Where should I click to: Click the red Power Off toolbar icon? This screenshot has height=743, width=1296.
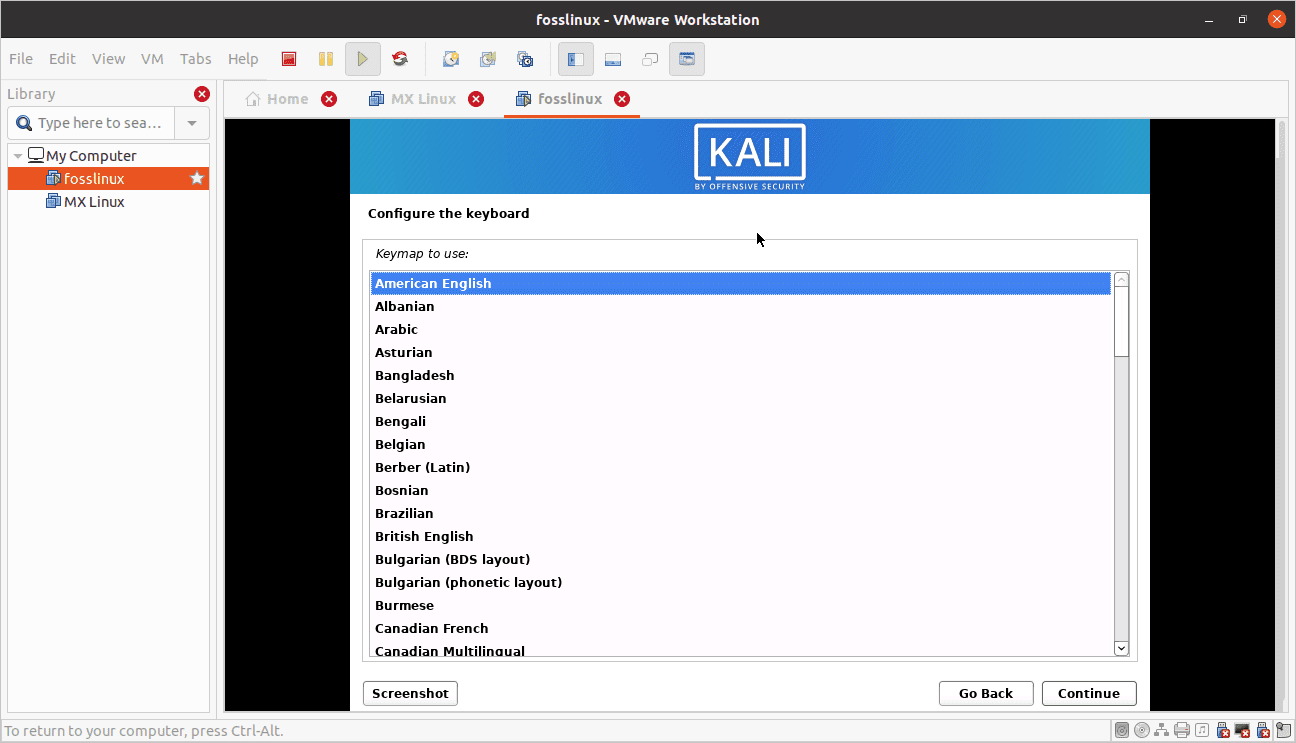pyautogui.click(x=289, y=59)
